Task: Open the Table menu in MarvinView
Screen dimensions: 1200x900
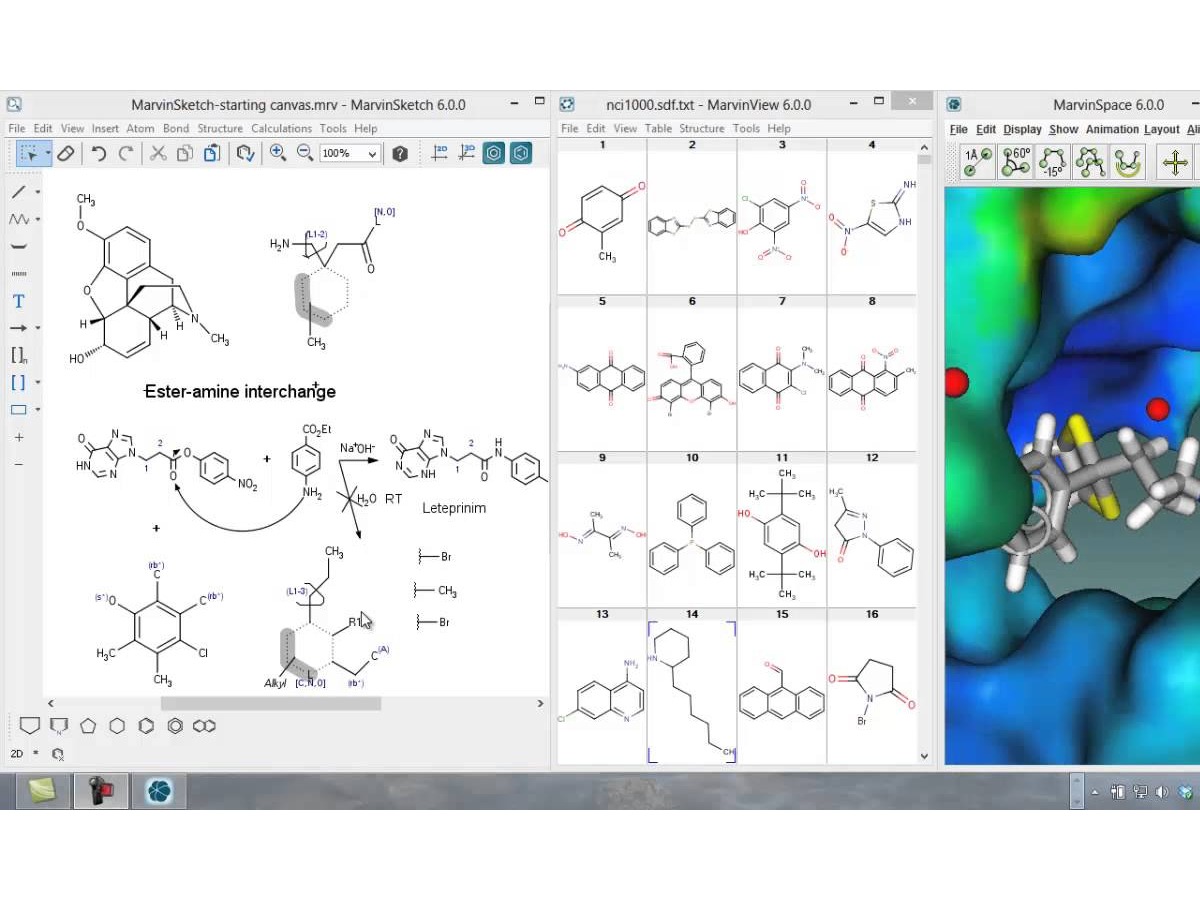Action: point(658,128)
